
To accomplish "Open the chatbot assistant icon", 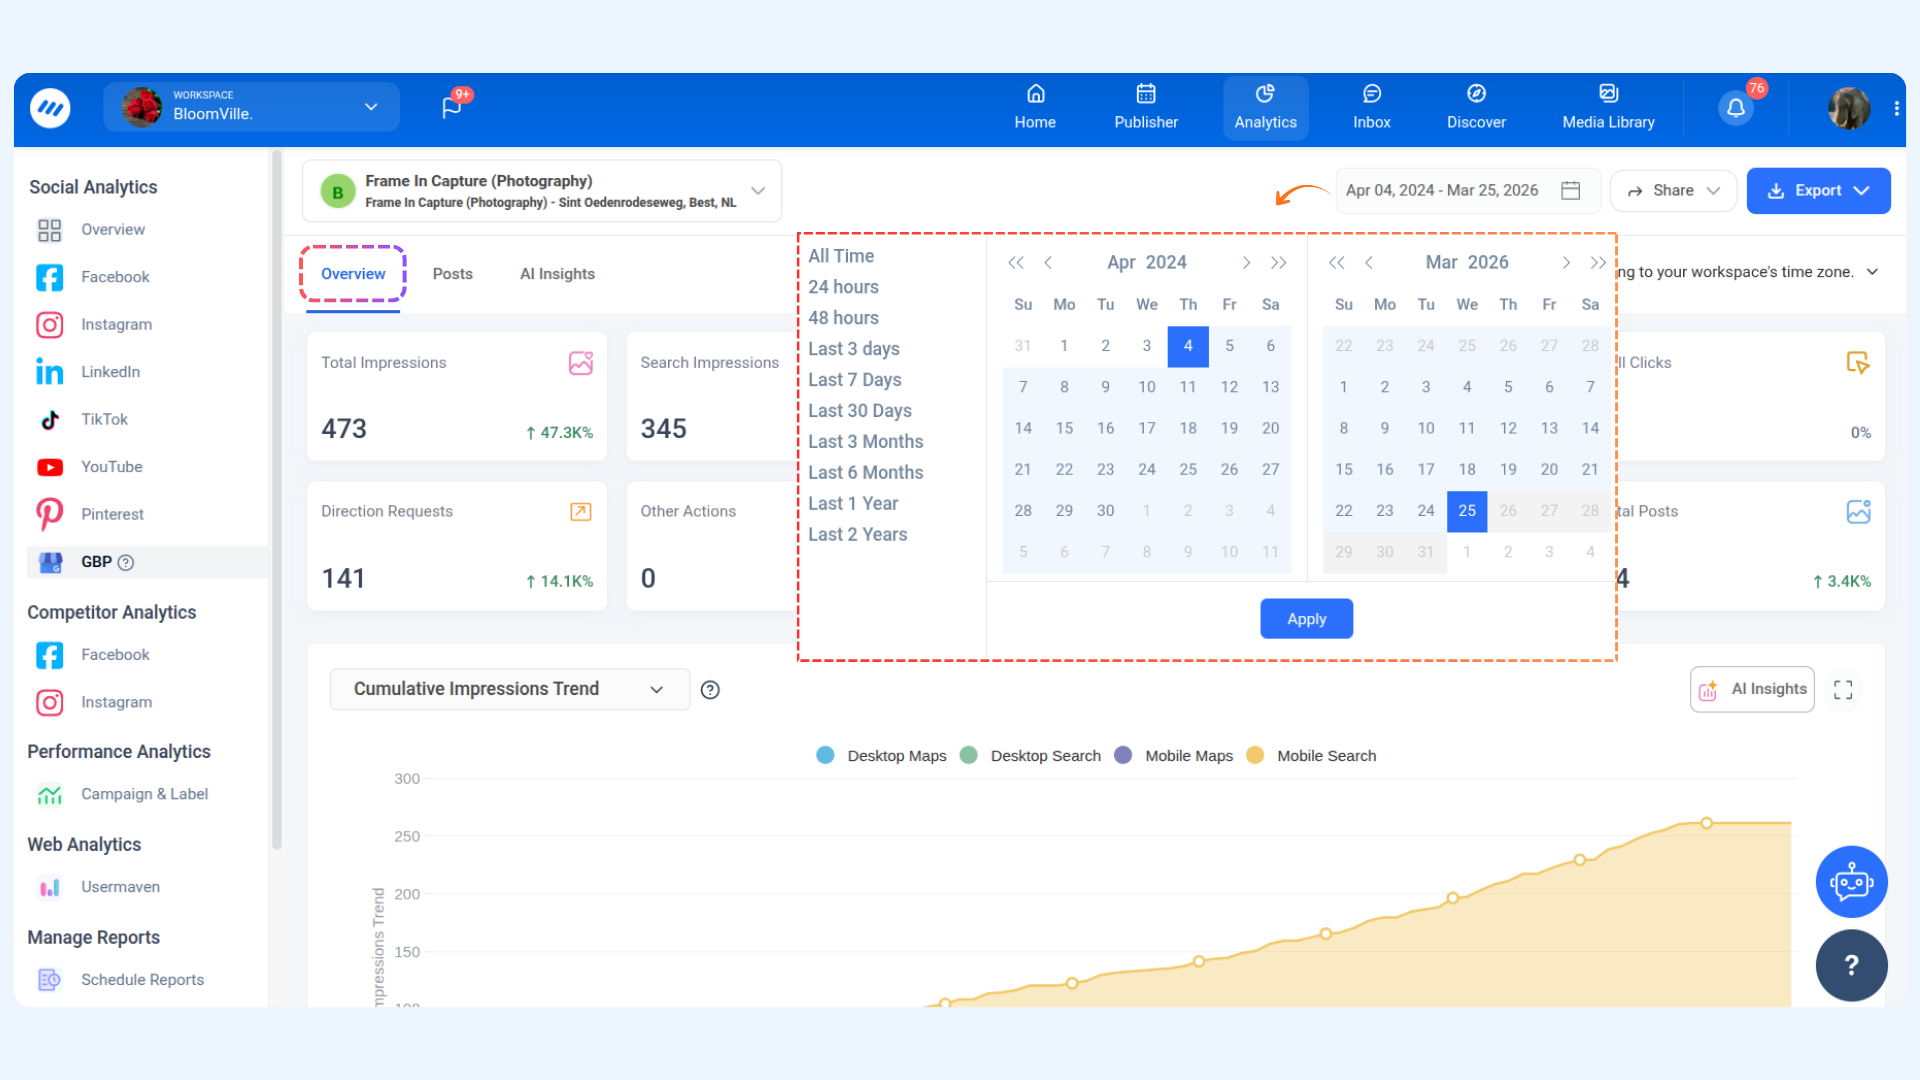I will point(1851,882).
